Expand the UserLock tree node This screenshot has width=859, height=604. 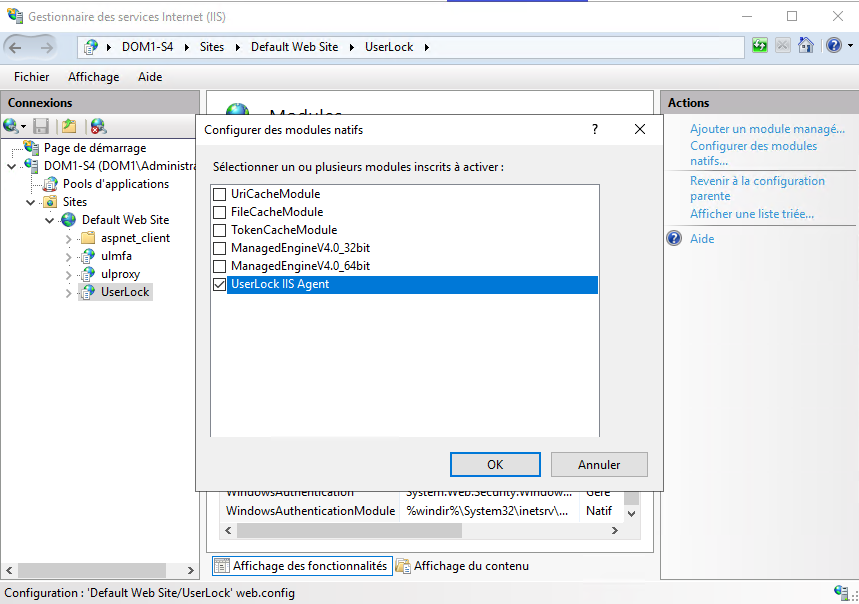coord(68,293)
